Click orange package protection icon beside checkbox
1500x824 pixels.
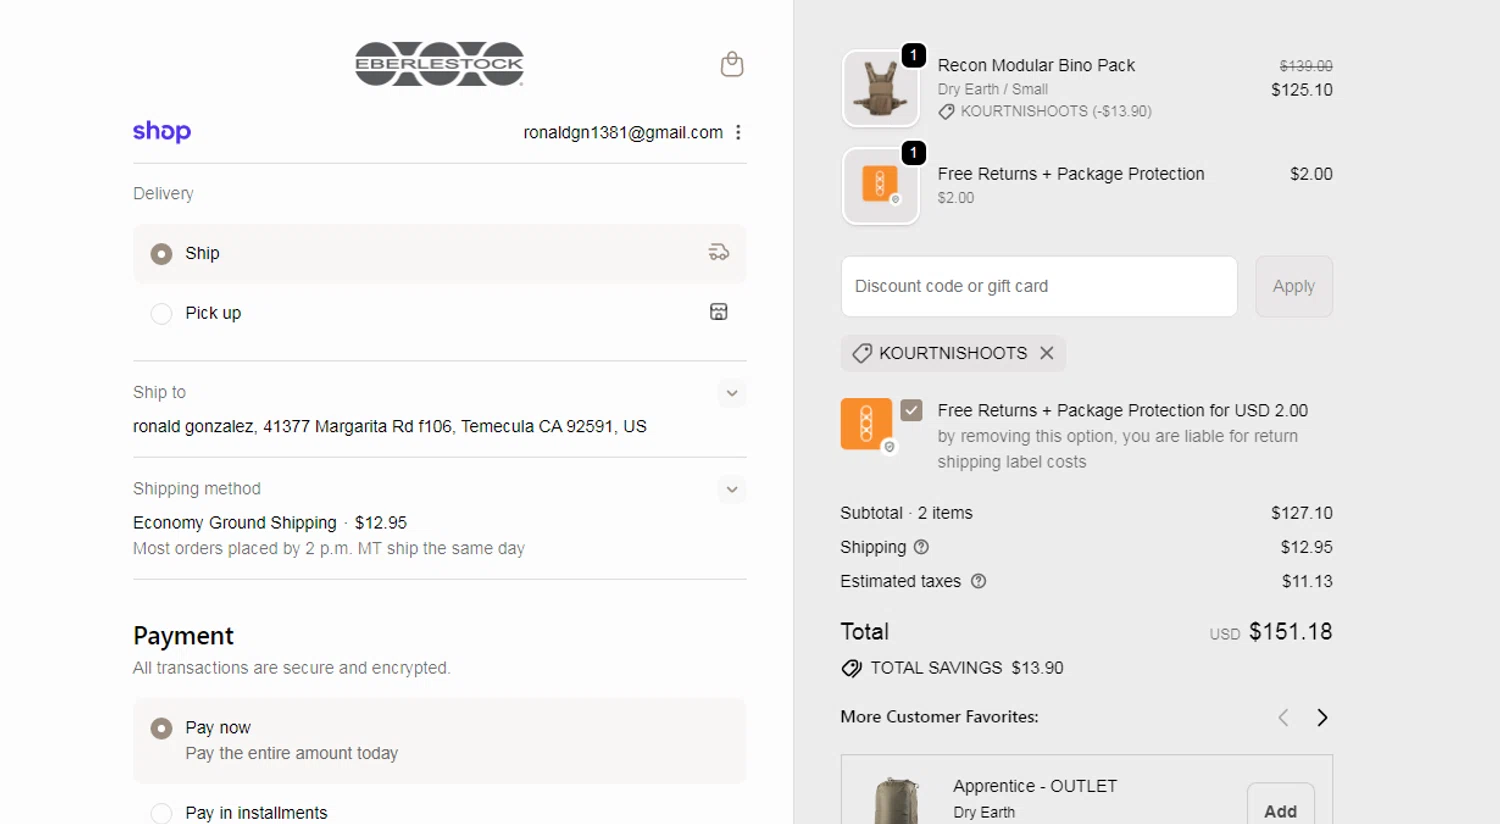[x=867, y=424]
